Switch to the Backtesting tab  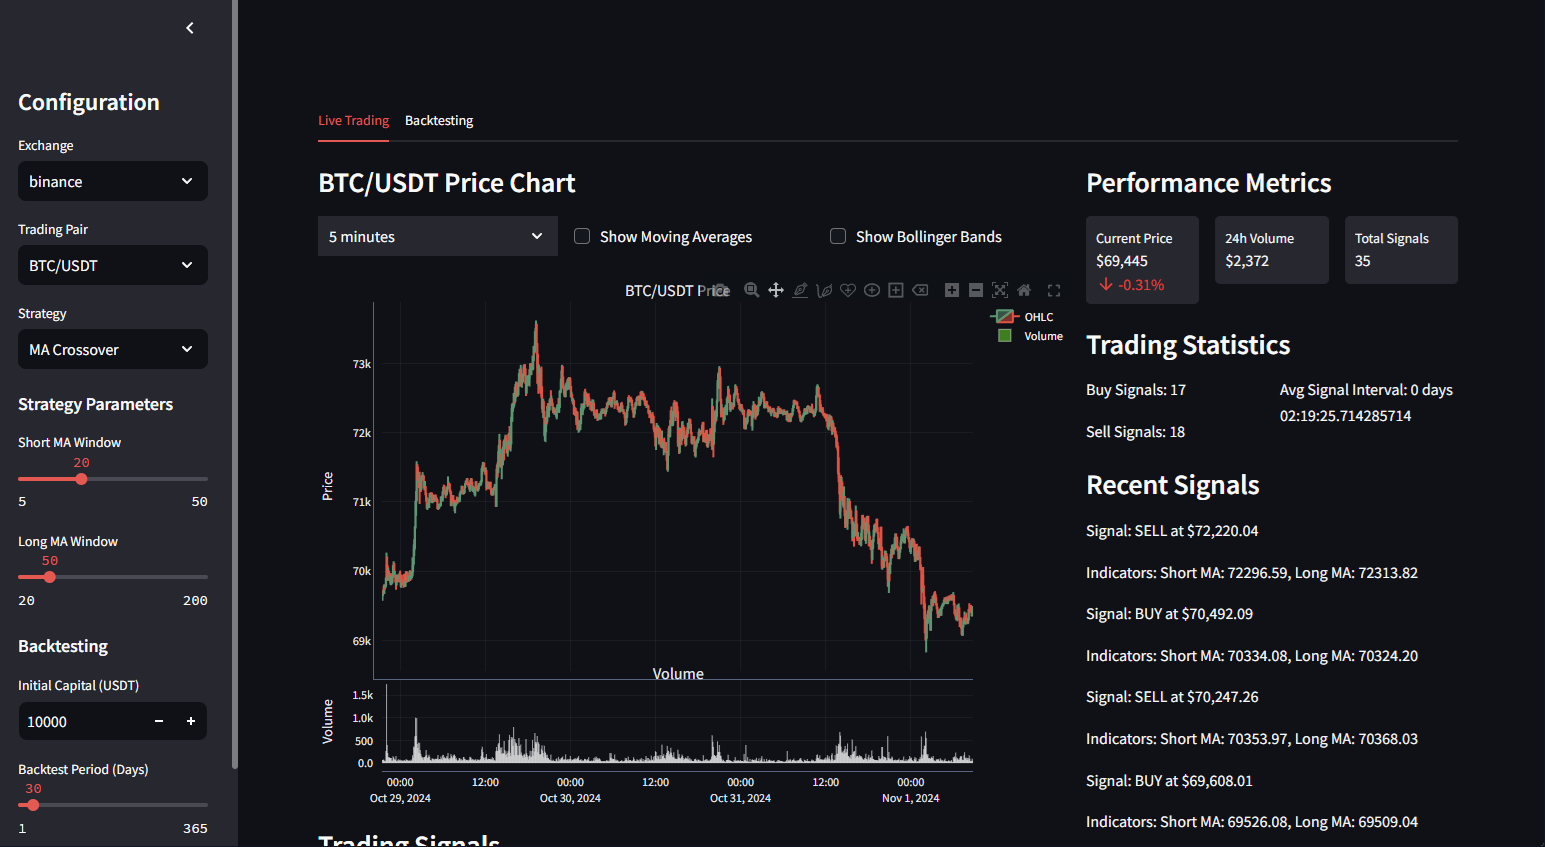coord(439,120)
